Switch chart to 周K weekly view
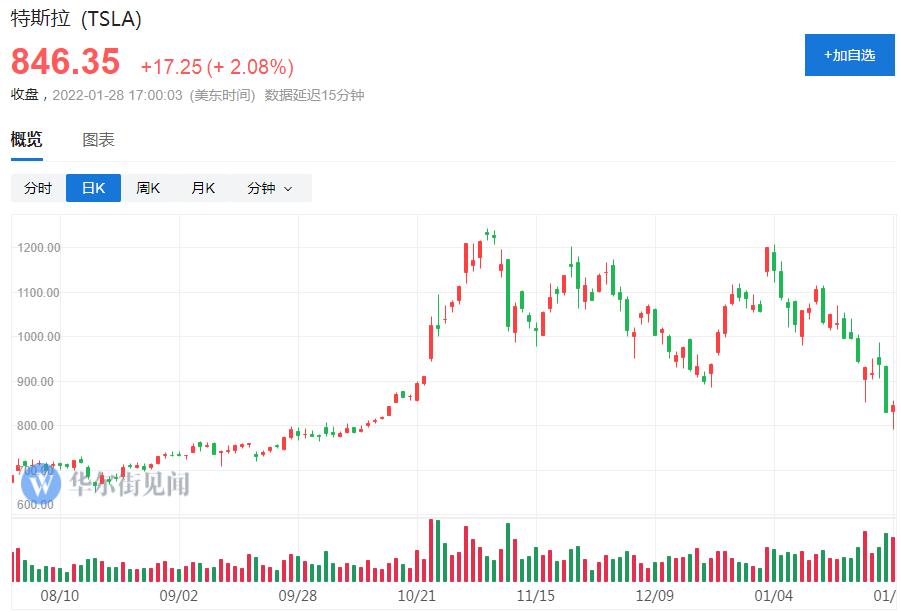The width and height of the screenshot is (901, 612). click(148, 188)
